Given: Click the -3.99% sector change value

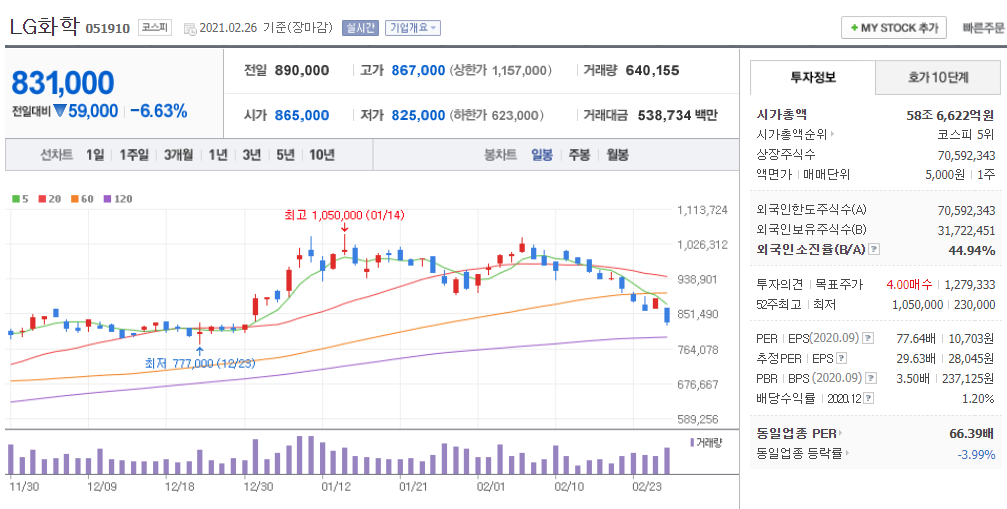Looking at the screenshot, I should click(976, 454).
